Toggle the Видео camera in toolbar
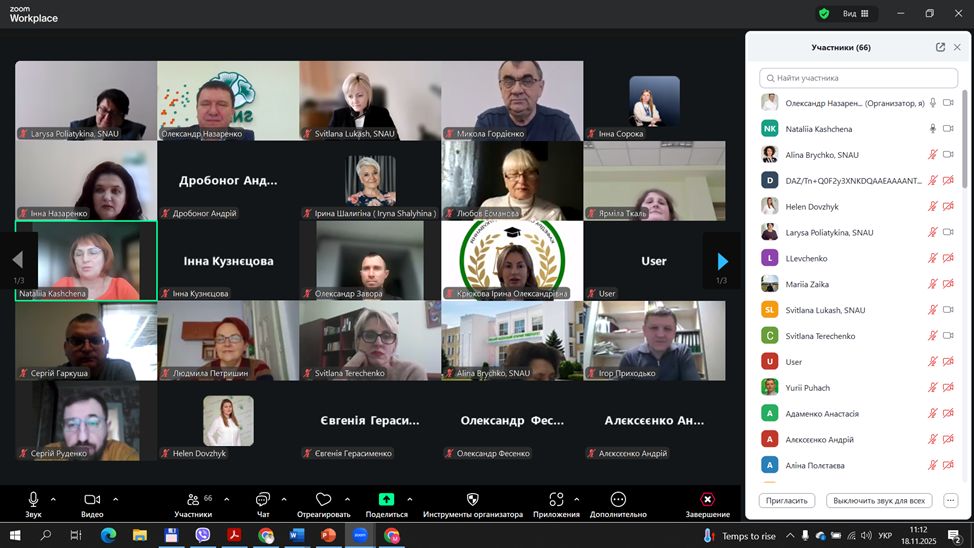This screenshot has height=548, width=974. [92, 499]
